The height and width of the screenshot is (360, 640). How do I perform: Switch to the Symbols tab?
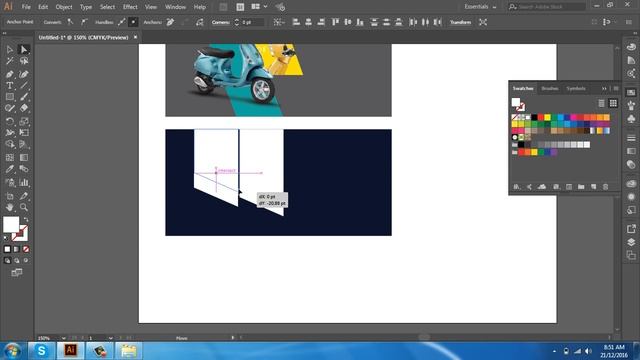(x=576, y=89)
